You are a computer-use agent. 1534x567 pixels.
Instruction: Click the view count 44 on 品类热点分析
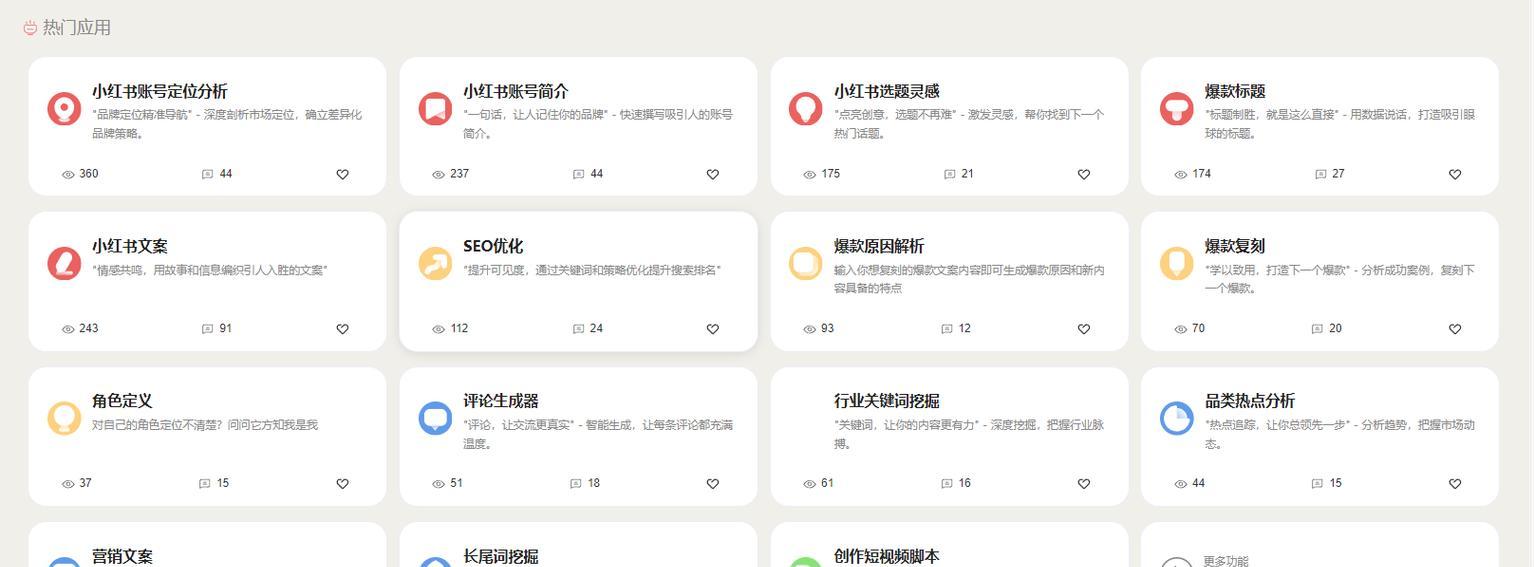(x=1198, y=484)
